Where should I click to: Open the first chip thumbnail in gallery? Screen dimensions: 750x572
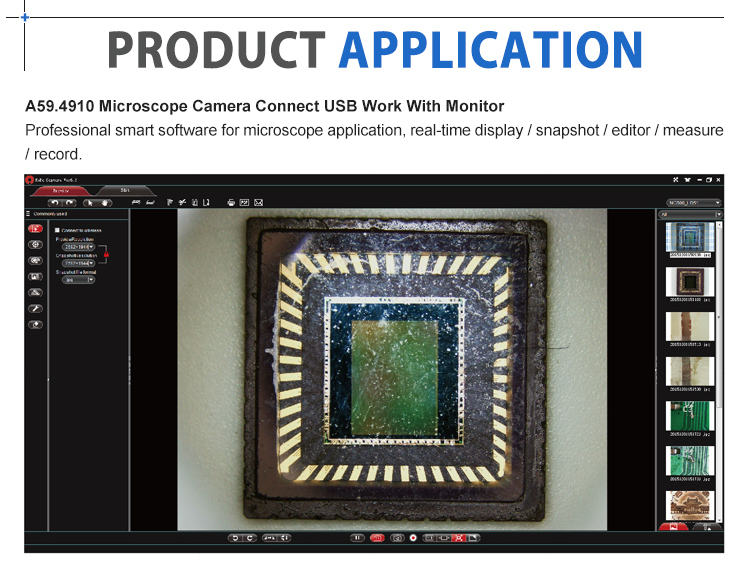pyautogui.click(x=690, y=237)
